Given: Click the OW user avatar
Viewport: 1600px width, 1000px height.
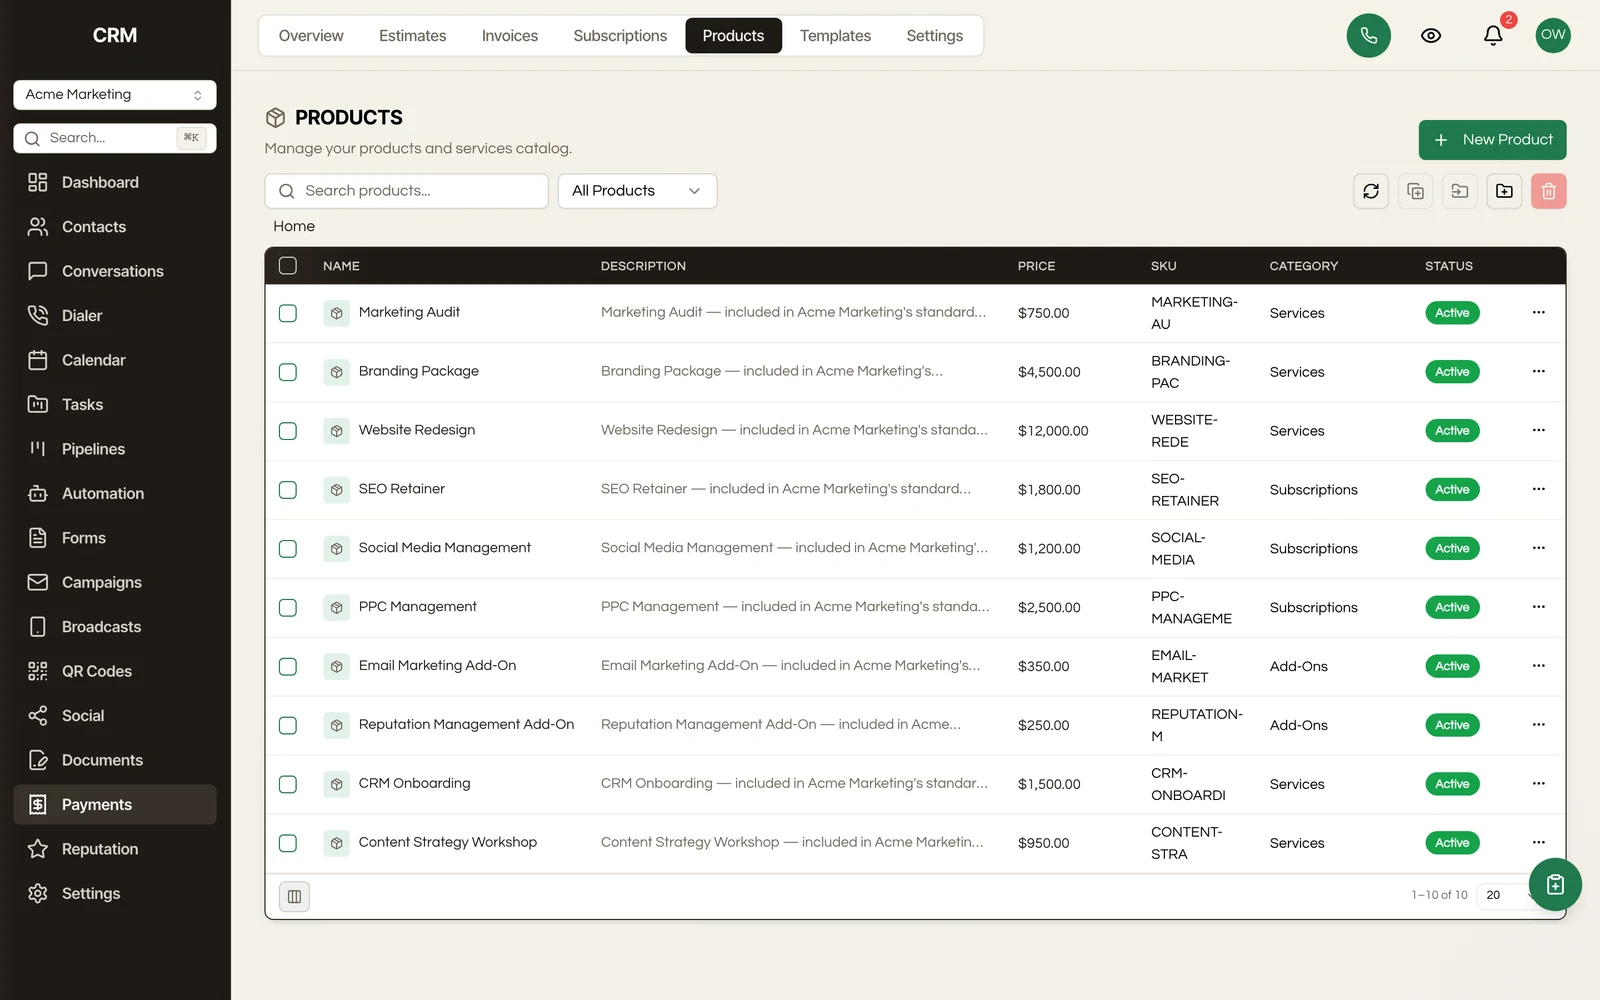Looking at the screenshot, I should (x=1553, y=35).
